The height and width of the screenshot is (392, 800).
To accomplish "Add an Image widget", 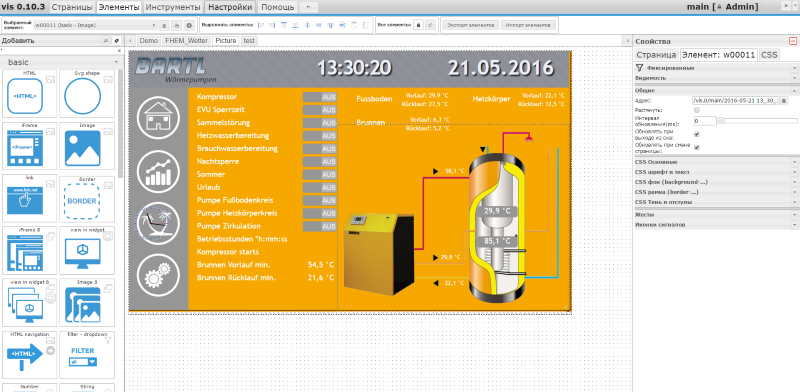I will (x=87, y=146).
